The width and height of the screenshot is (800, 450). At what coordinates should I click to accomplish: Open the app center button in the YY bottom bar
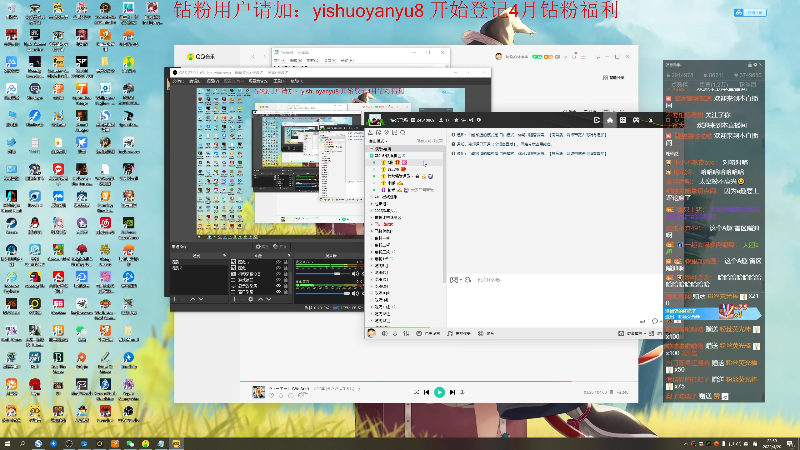pyautogui.click(x=486, y=333)
